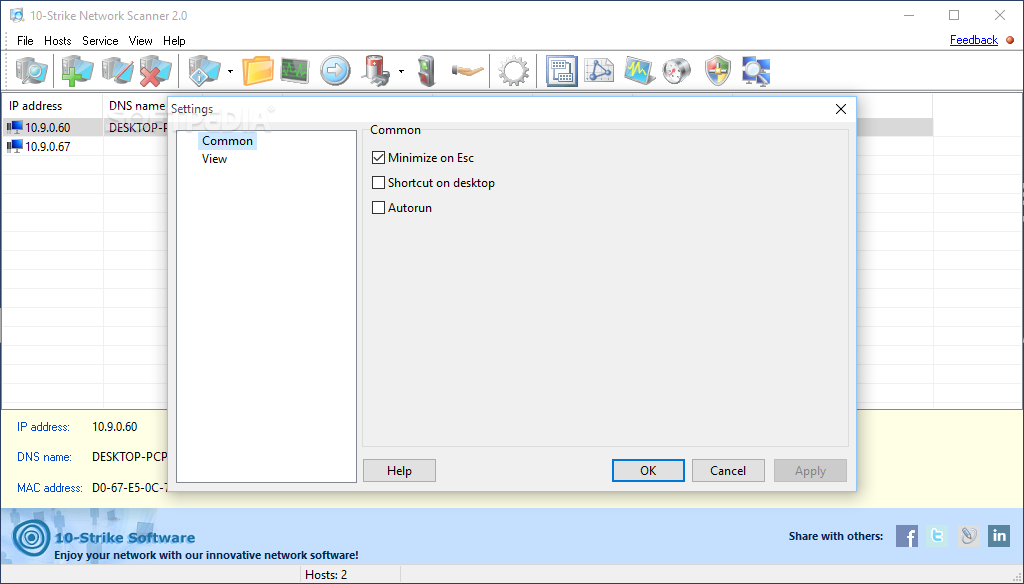The width and height of the screenshot is (1024, 584).
Task: Enable the Autorun checkbox
Action: tap(378, 208)
